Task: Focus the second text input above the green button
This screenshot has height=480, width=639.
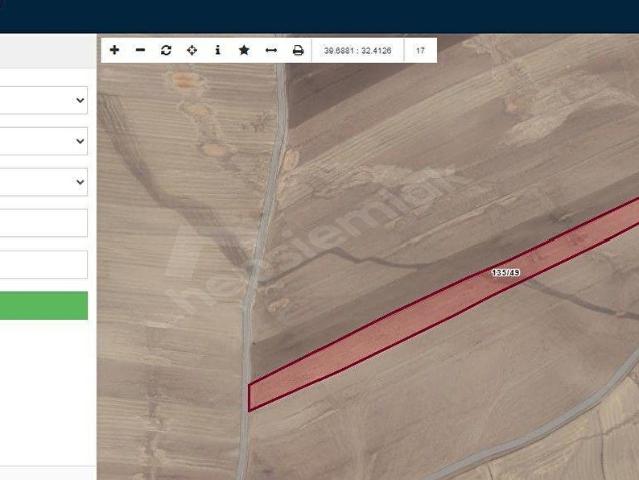Action: click(x=44, y=264)
